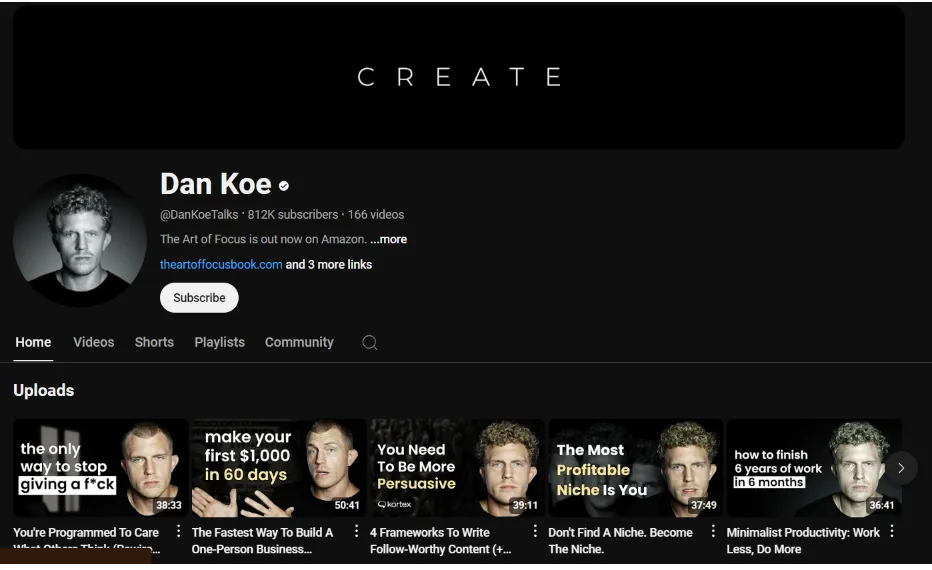Click the CREATE channel banner
Viewport: 932px width, 570px height.
459,77
